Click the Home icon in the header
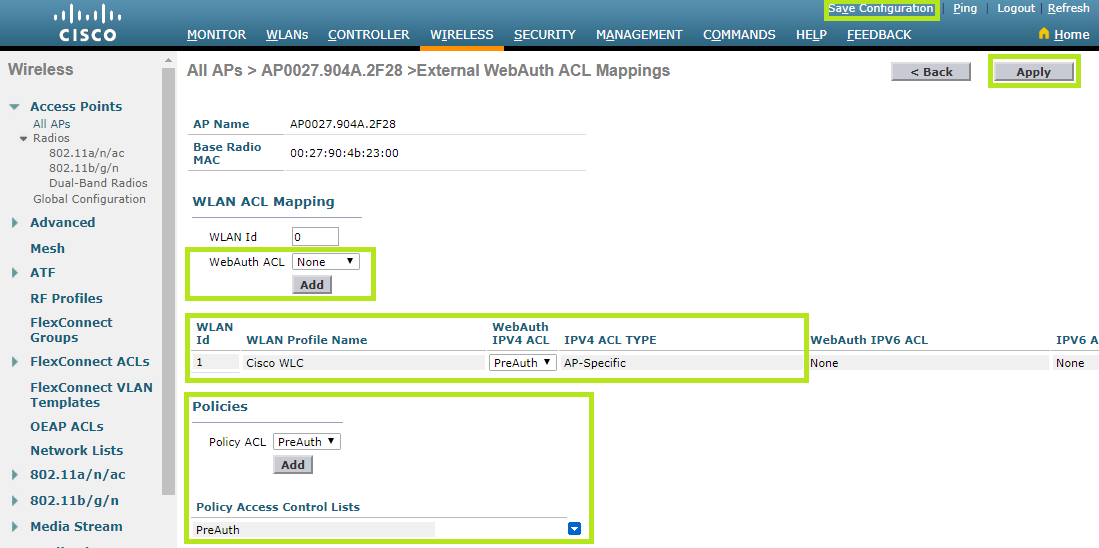Viewport: 1099px width, 548px height. (x=1044, y=34)
